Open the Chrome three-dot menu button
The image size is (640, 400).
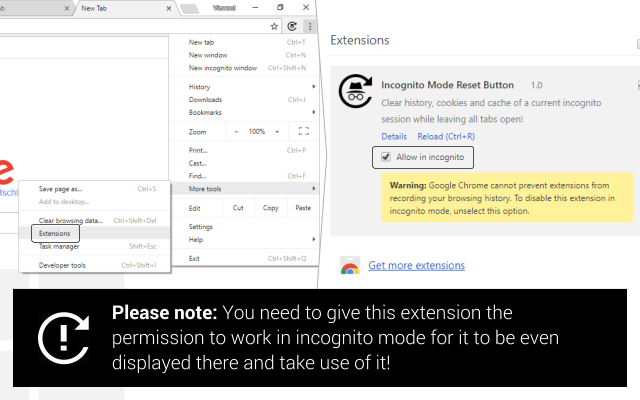[x=310, y=27]
